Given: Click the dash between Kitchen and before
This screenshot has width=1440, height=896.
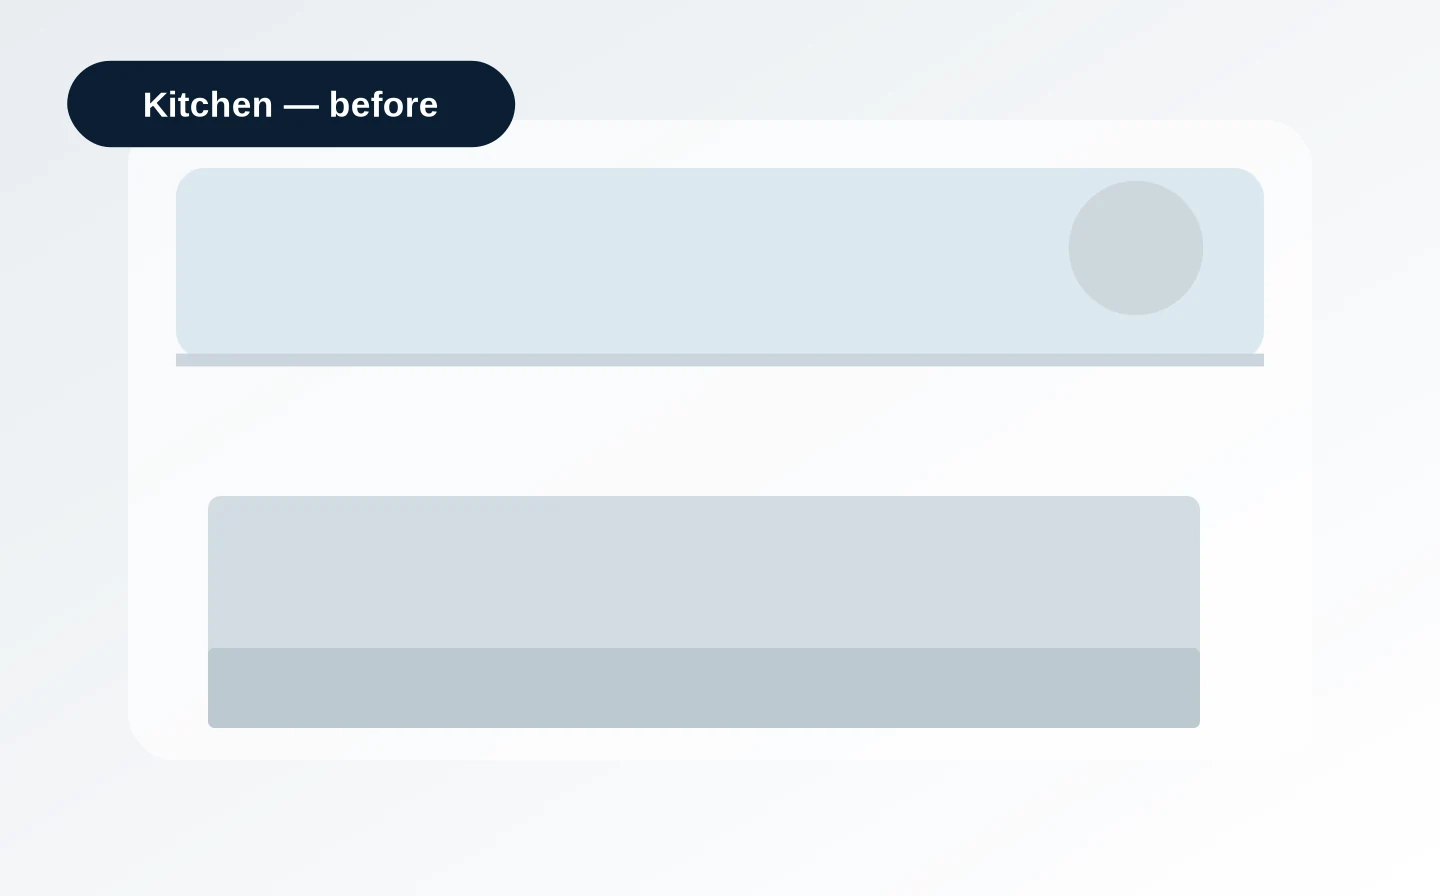Looking at the screenshot, I should (301, 106).
